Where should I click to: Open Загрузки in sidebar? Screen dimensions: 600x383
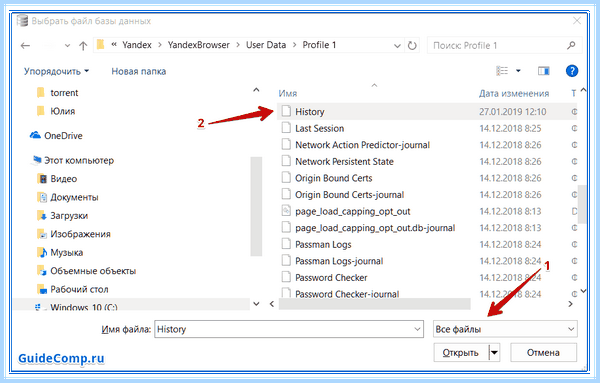[x=69, y=215]
